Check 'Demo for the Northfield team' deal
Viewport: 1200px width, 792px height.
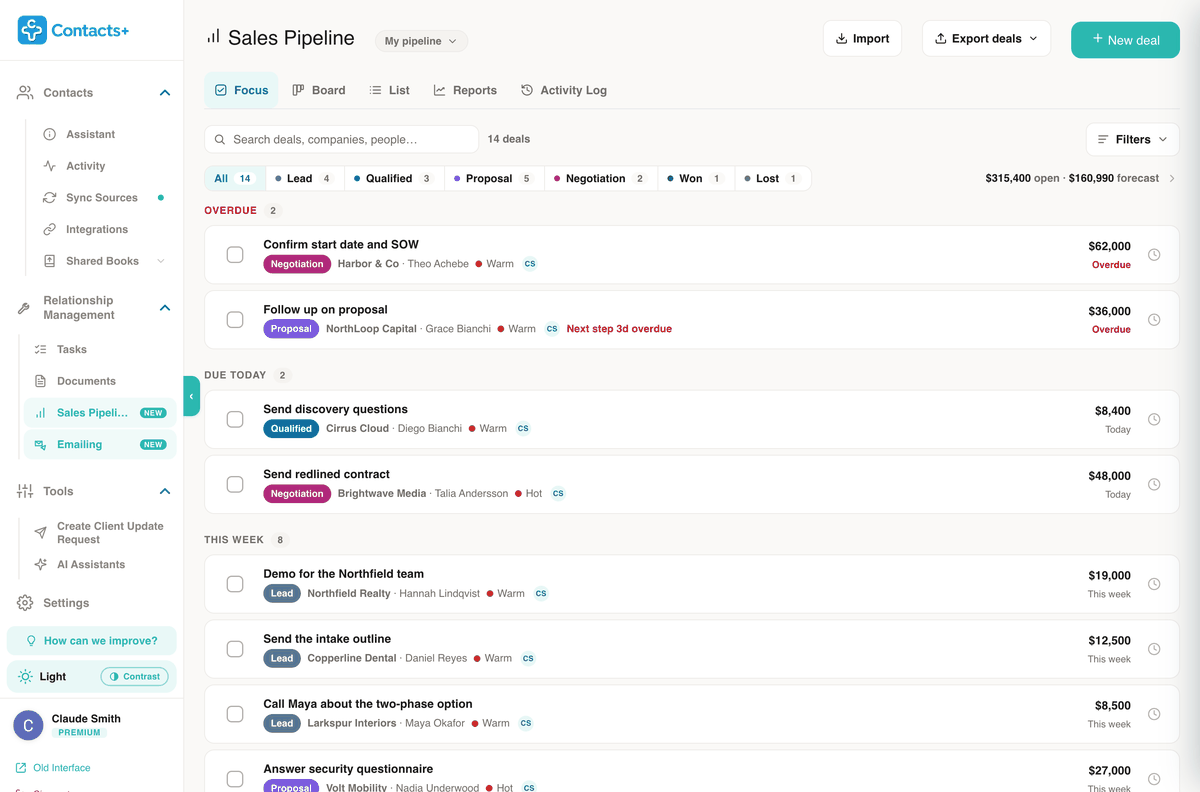[235, 584]
